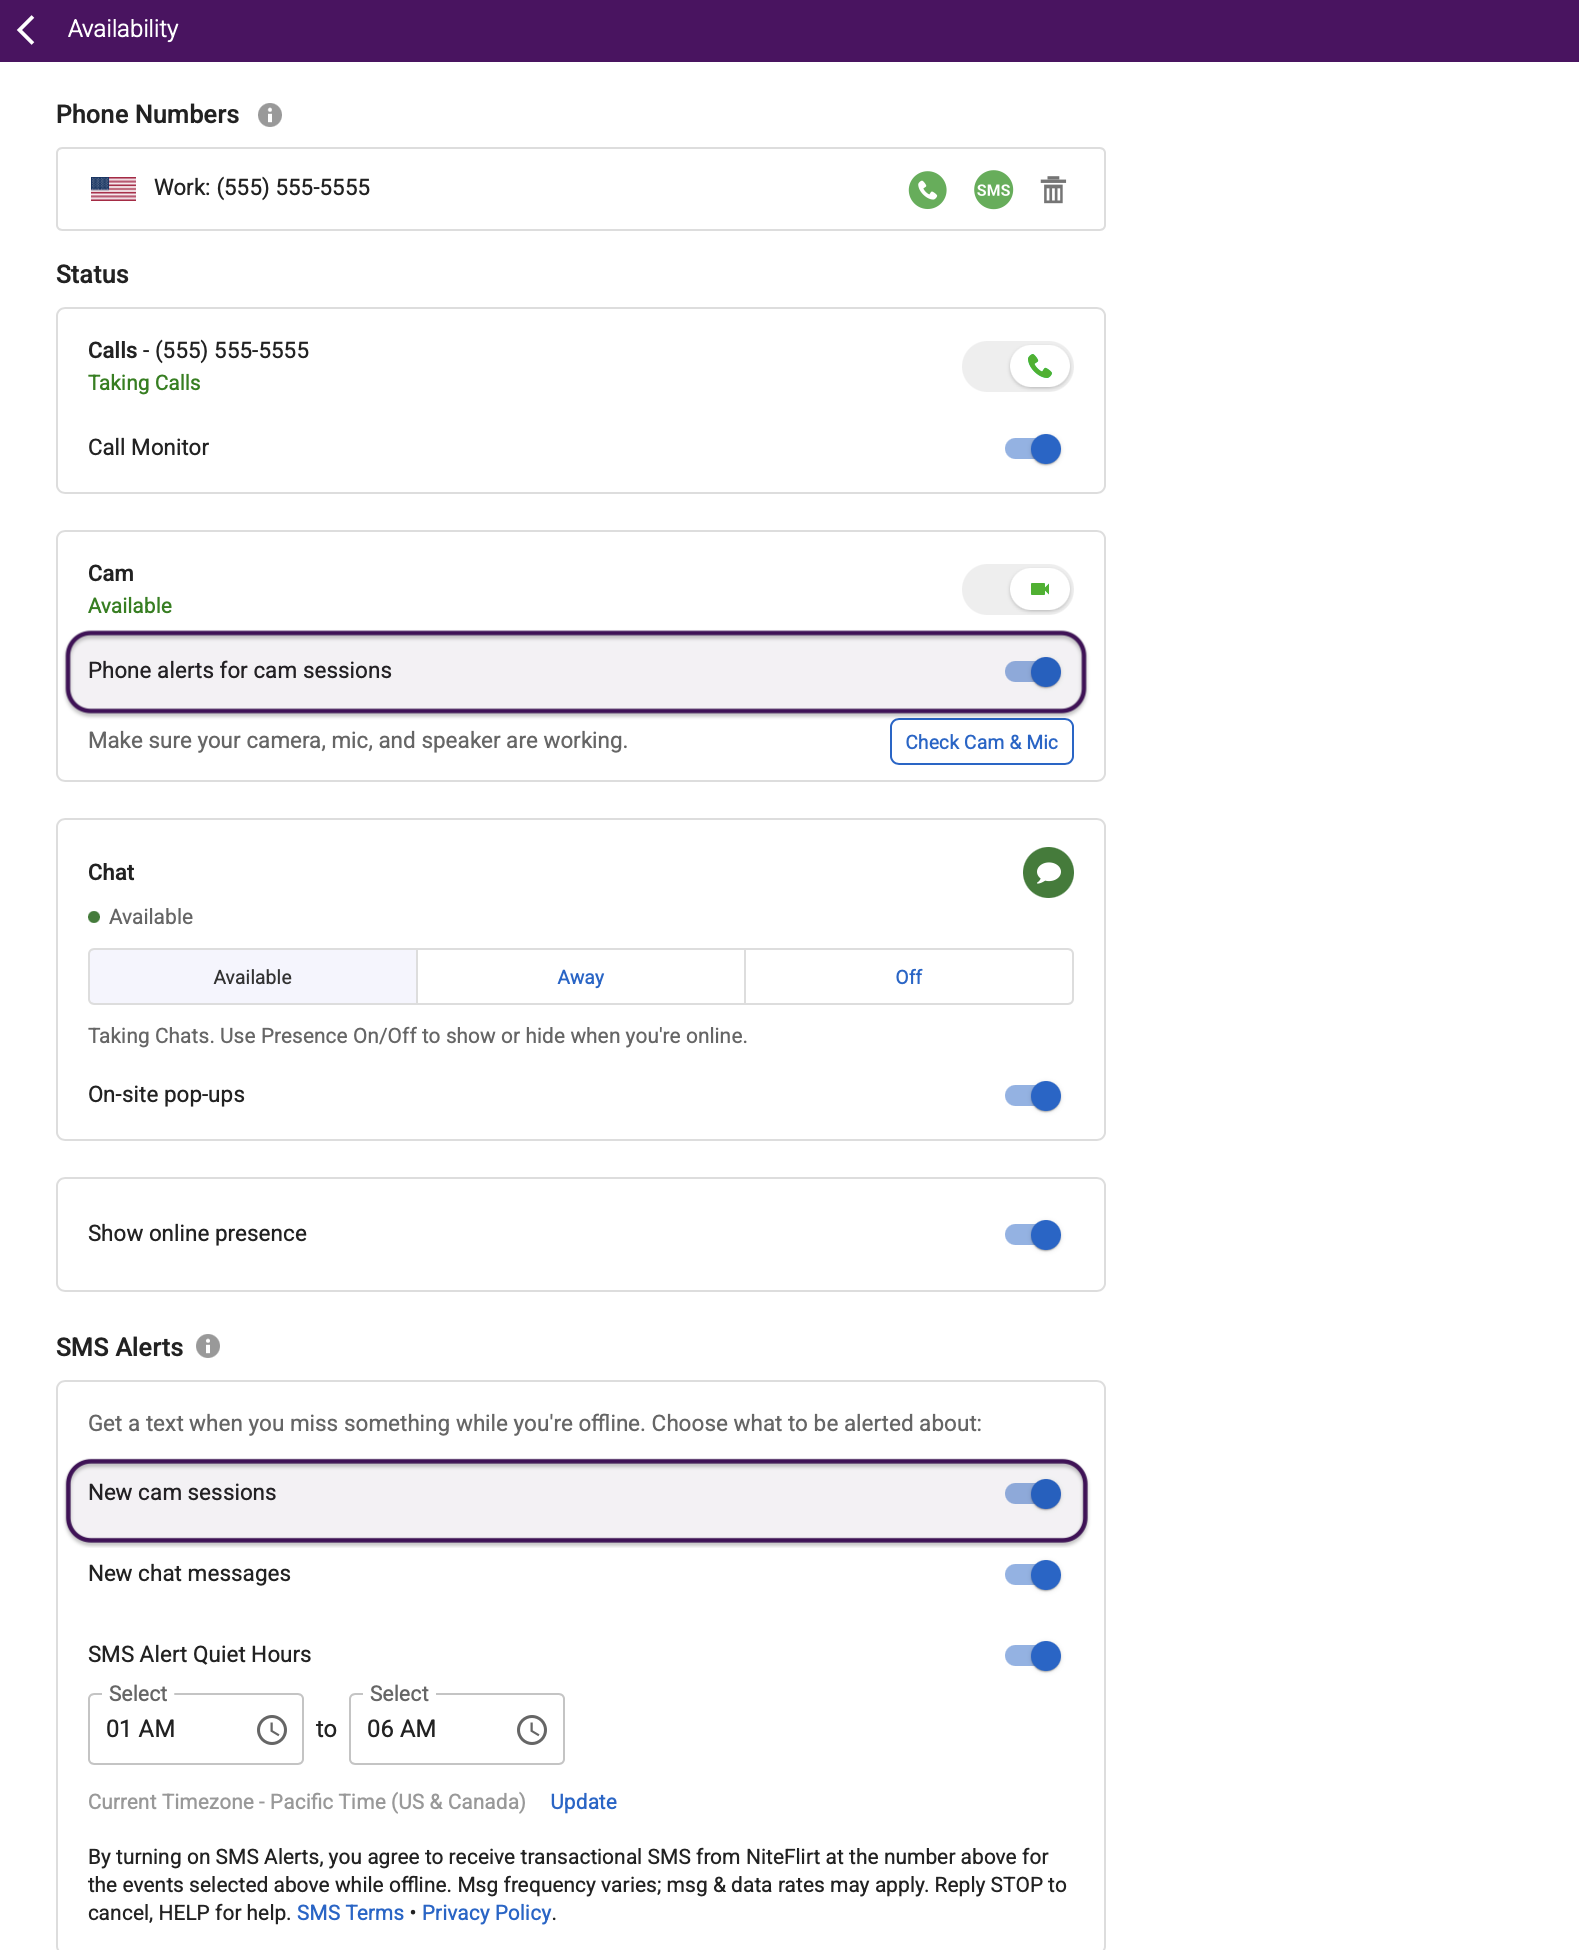Open quiet hours end time field 06 AM

[x=457, y=1729]
